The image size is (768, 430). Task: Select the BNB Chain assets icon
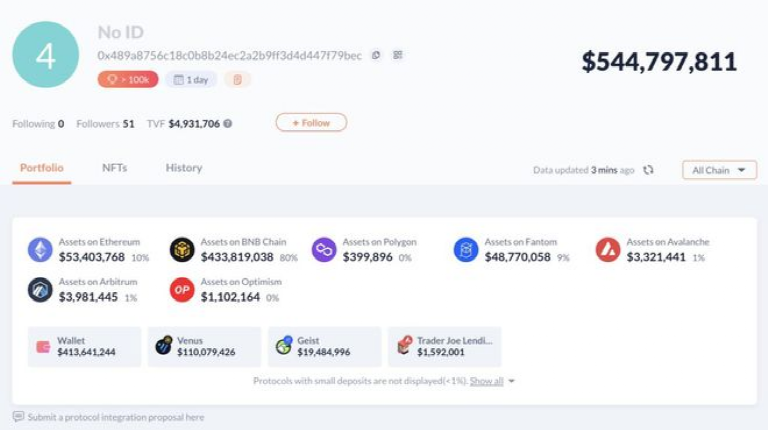(x=182, y=249)
